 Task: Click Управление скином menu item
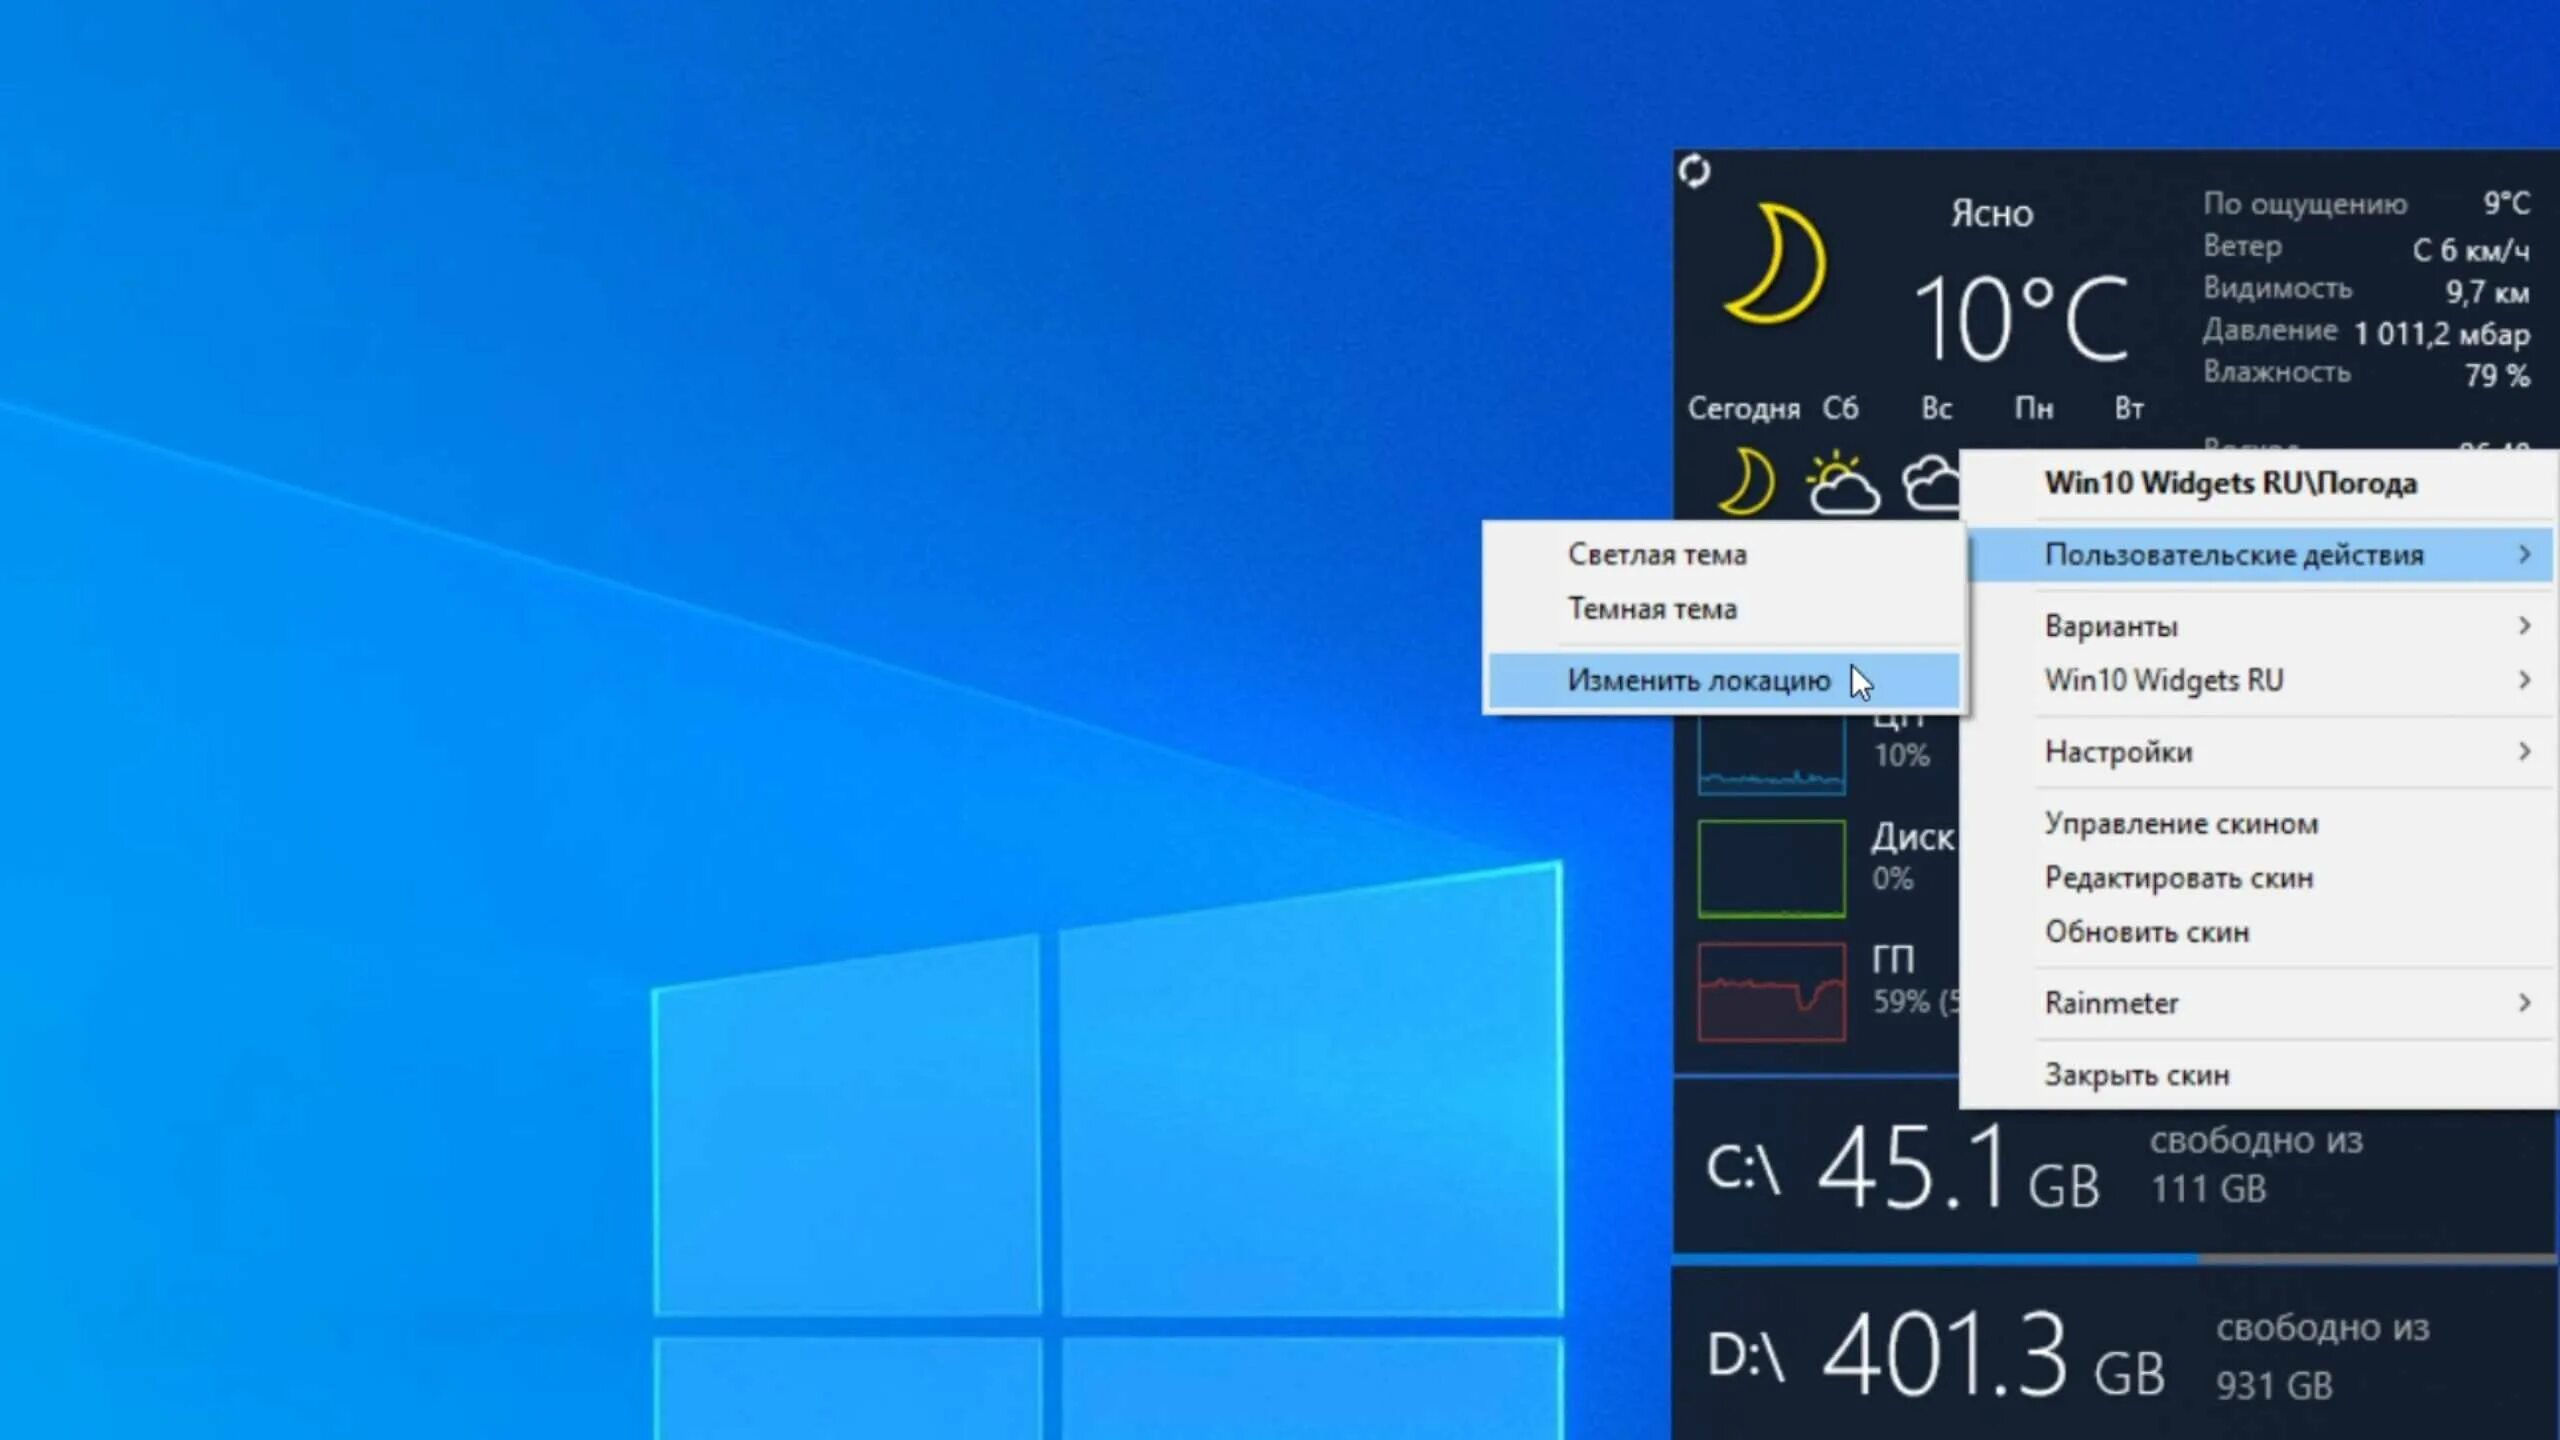[x=2181, y=824]
